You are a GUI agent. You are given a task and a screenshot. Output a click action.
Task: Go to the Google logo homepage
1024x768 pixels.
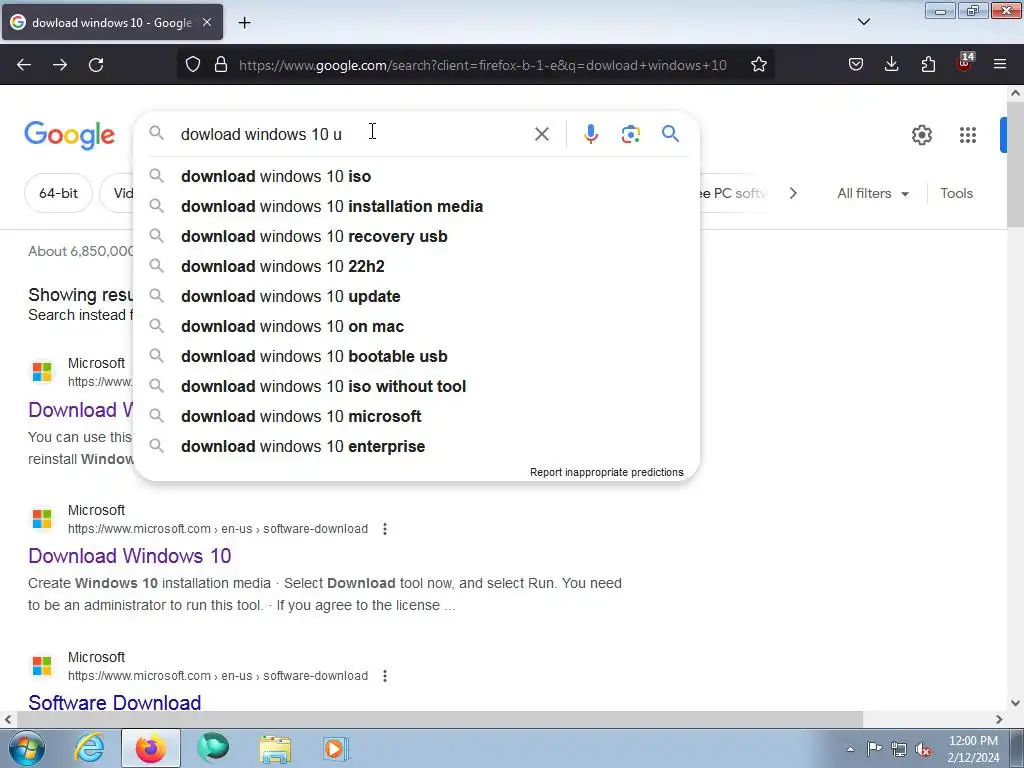tap(70, 136)
